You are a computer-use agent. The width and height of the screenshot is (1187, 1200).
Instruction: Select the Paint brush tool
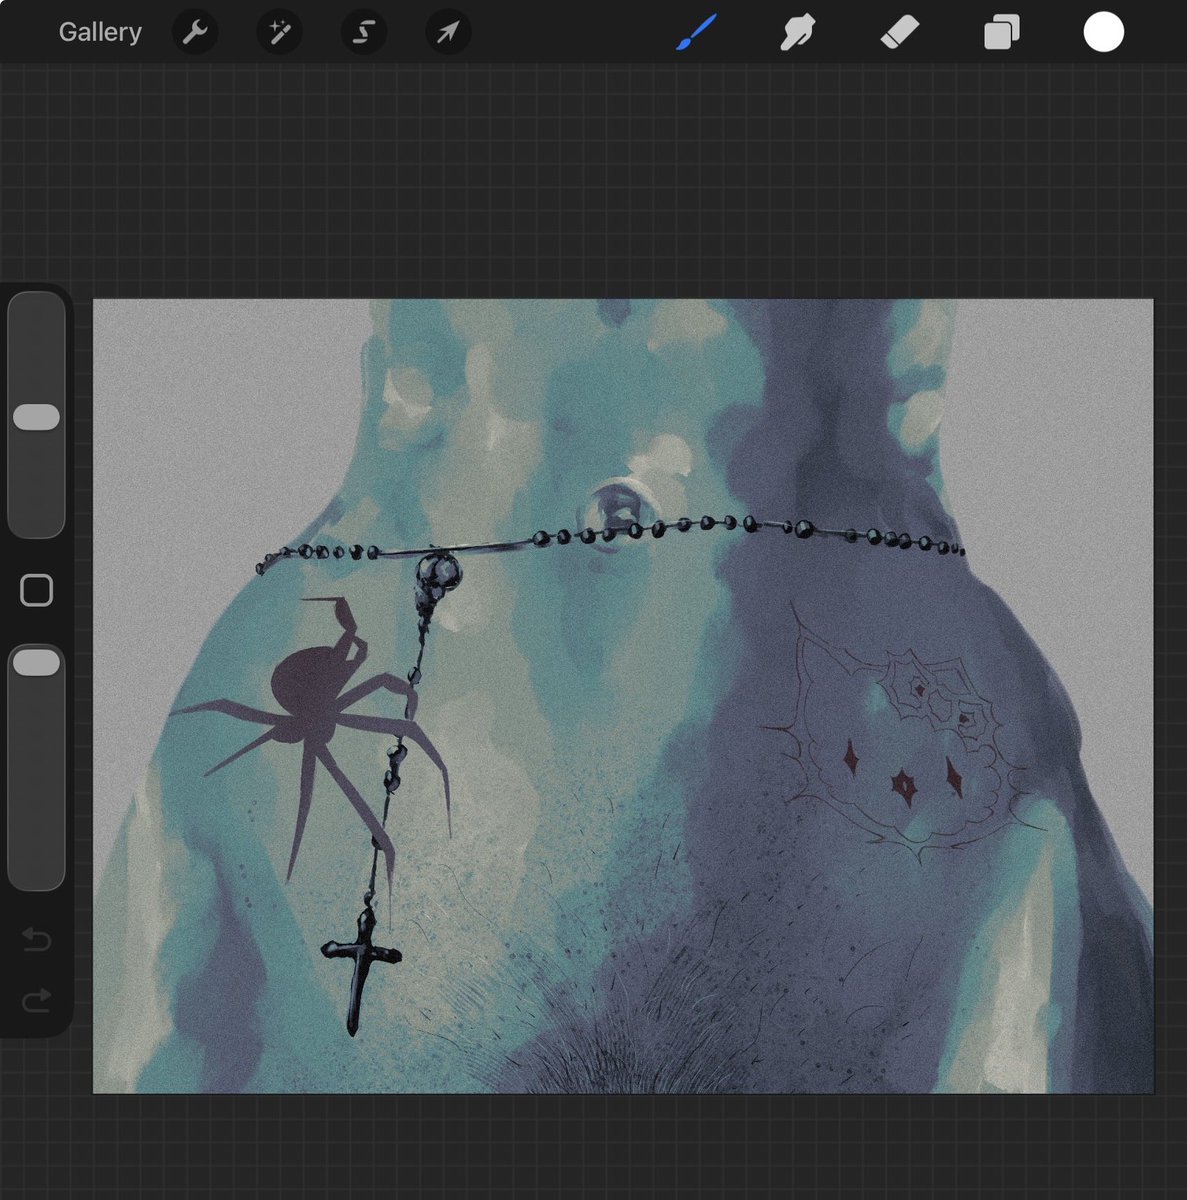pyautogui.click(x=696, y=32)
